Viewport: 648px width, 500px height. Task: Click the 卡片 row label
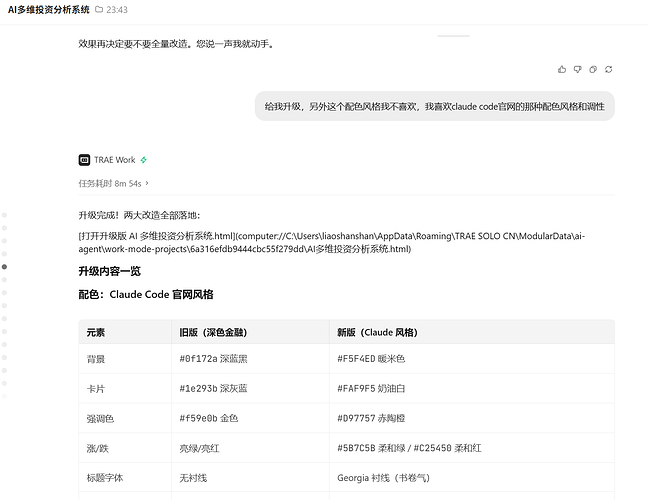pyautogui.click(x=95, y=389)
